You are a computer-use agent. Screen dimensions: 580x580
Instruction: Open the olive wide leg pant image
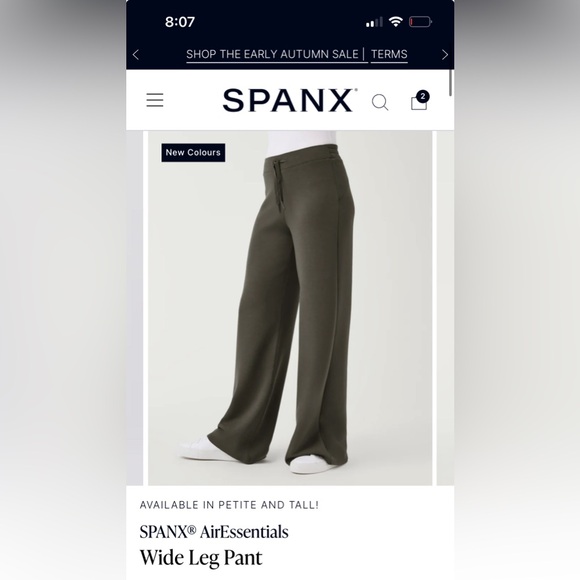pyautogui.click(x=290, y=308)
